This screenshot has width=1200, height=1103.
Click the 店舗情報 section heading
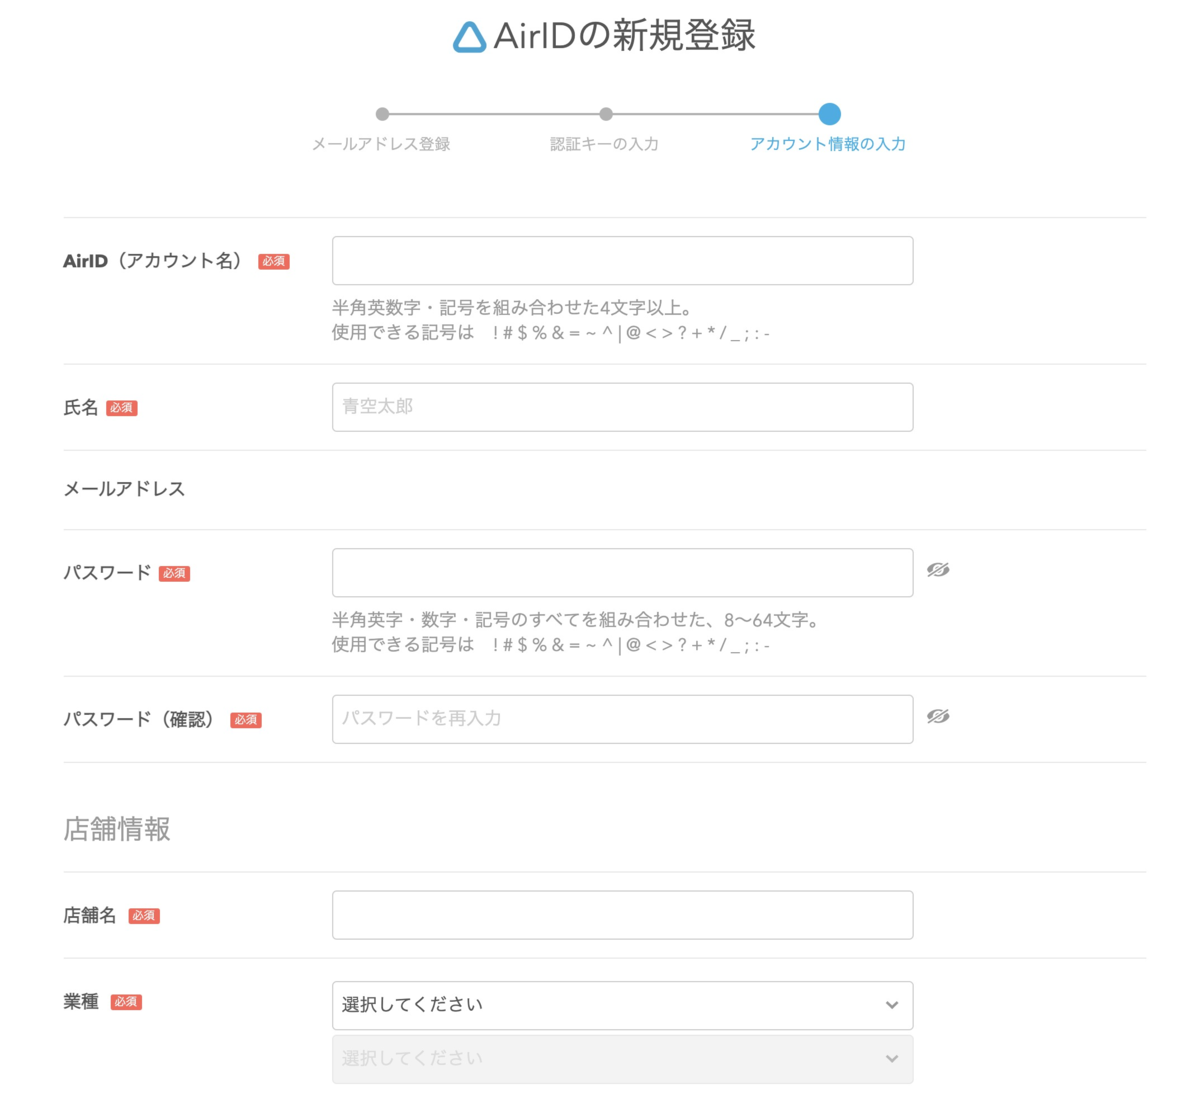tap(117, 829)
